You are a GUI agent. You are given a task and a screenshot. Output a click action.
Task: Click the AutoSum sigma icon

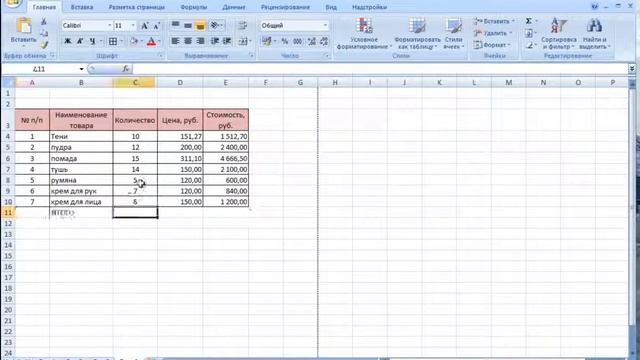[x=529, y=21]
